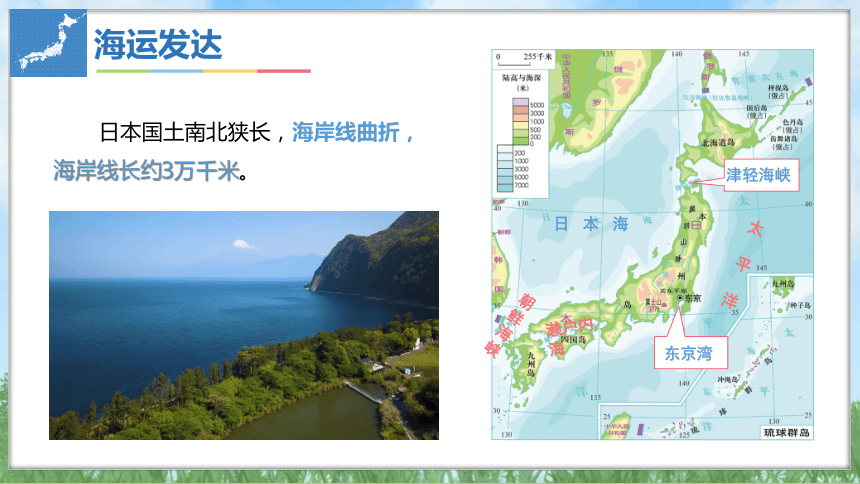The width and height of the screenshot is (860, 484).
Task: Click the 日本海 label on map
Action: tap(591, 224)
